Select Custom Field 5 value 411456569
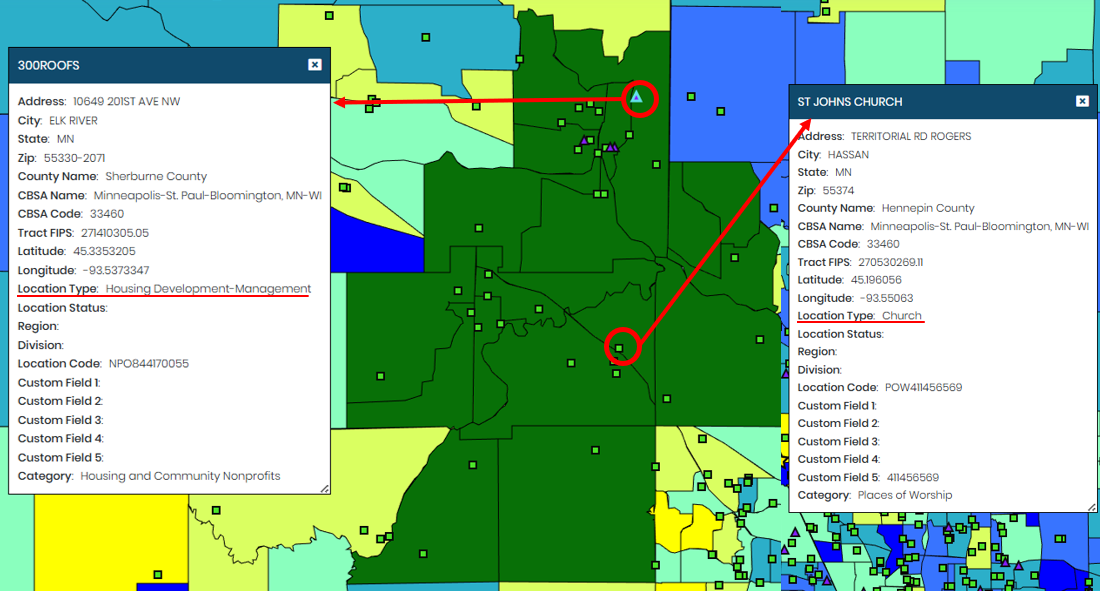This screenshot has width=1100, height=591. [x=912, y=477]
